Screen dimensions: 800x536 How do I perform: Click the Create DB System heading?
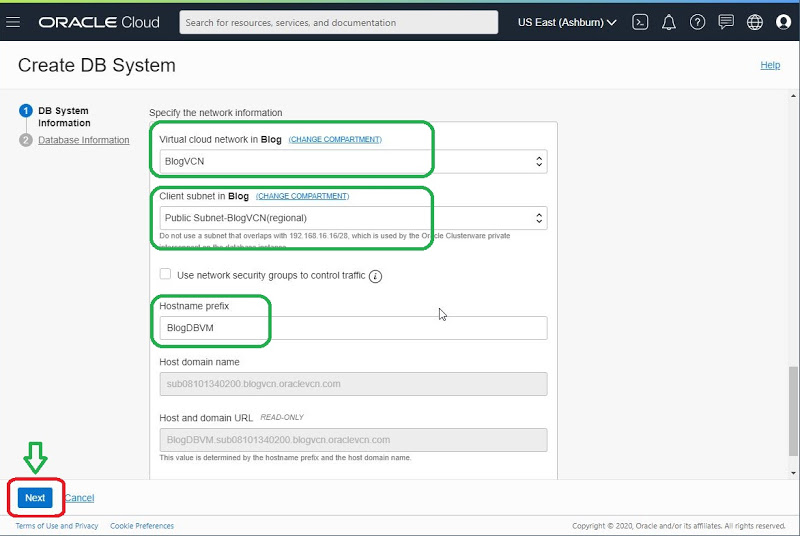tap(97, 65)
